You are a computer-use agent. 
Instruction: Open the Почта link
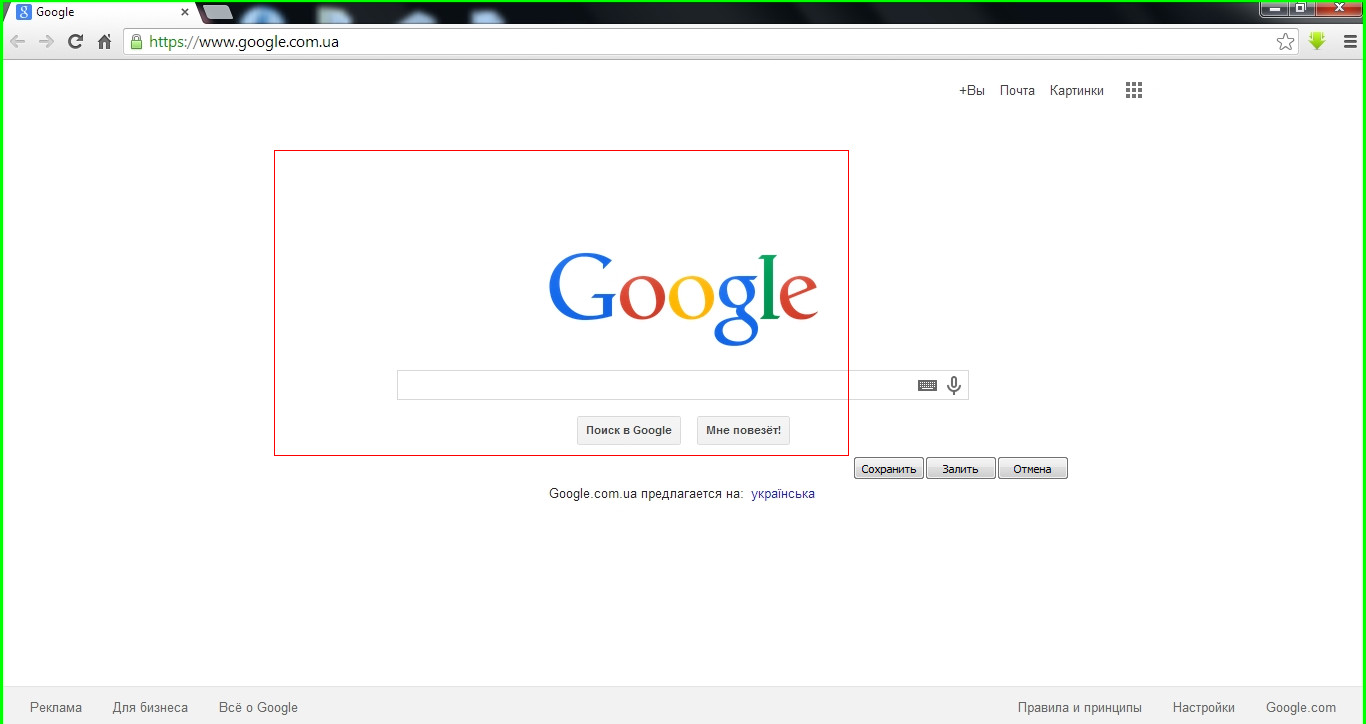coord(1017,90)
